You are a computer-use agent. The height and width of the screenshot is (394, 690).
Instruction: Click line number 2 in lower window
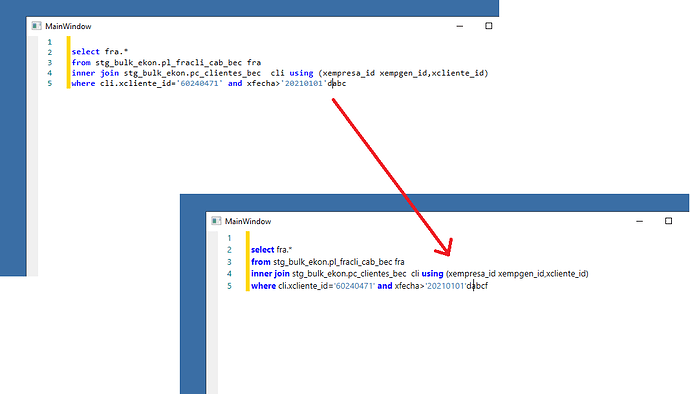[229, 250]
